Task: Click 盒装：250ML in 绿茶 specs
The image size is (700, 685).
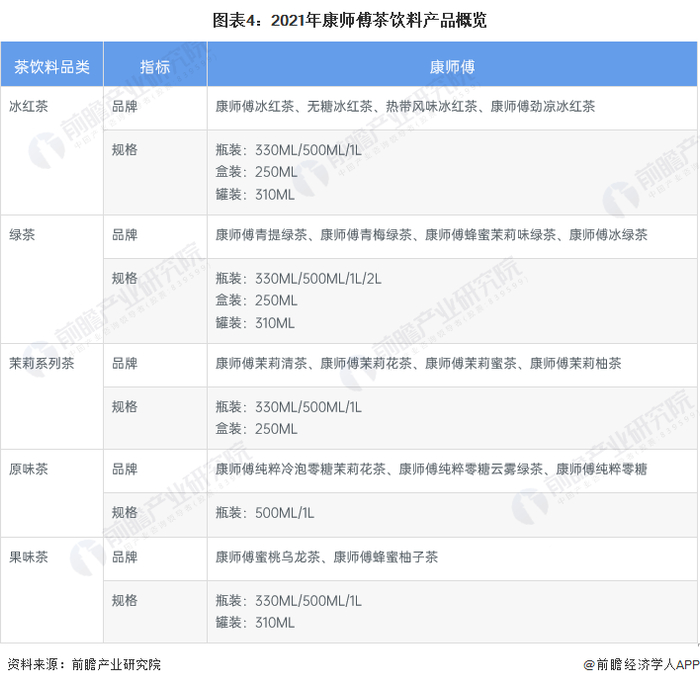Action: pyautogui.click(x=256, y=300)
